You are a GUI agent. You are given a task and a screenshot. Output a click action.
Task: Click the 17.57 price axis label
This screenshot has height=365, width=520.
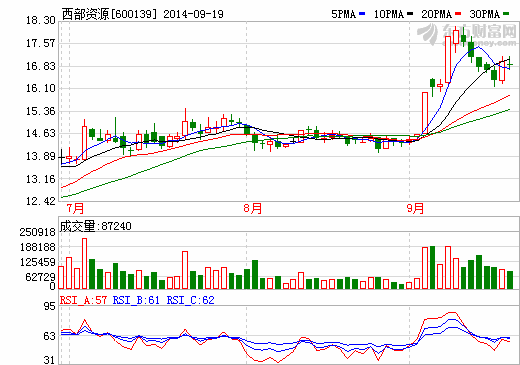[x=41, y=43]
